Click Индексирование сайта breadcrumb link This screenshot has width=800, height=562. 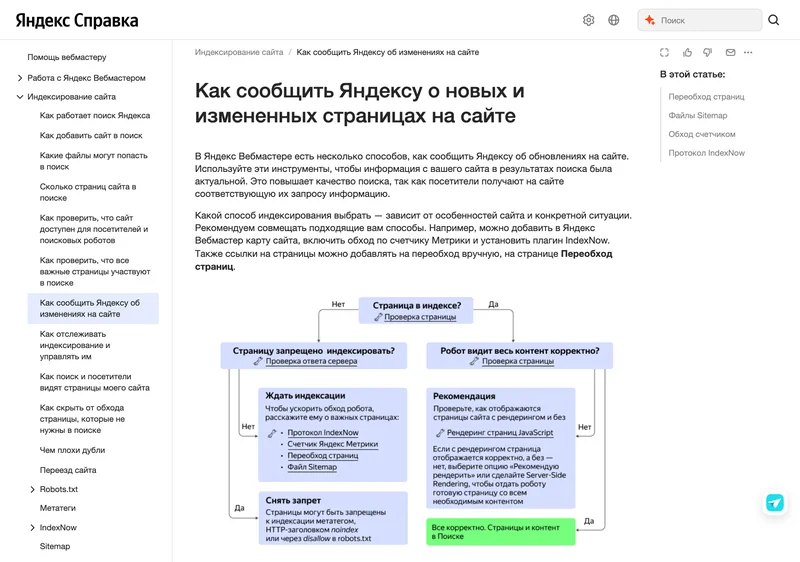pos(239,52)
